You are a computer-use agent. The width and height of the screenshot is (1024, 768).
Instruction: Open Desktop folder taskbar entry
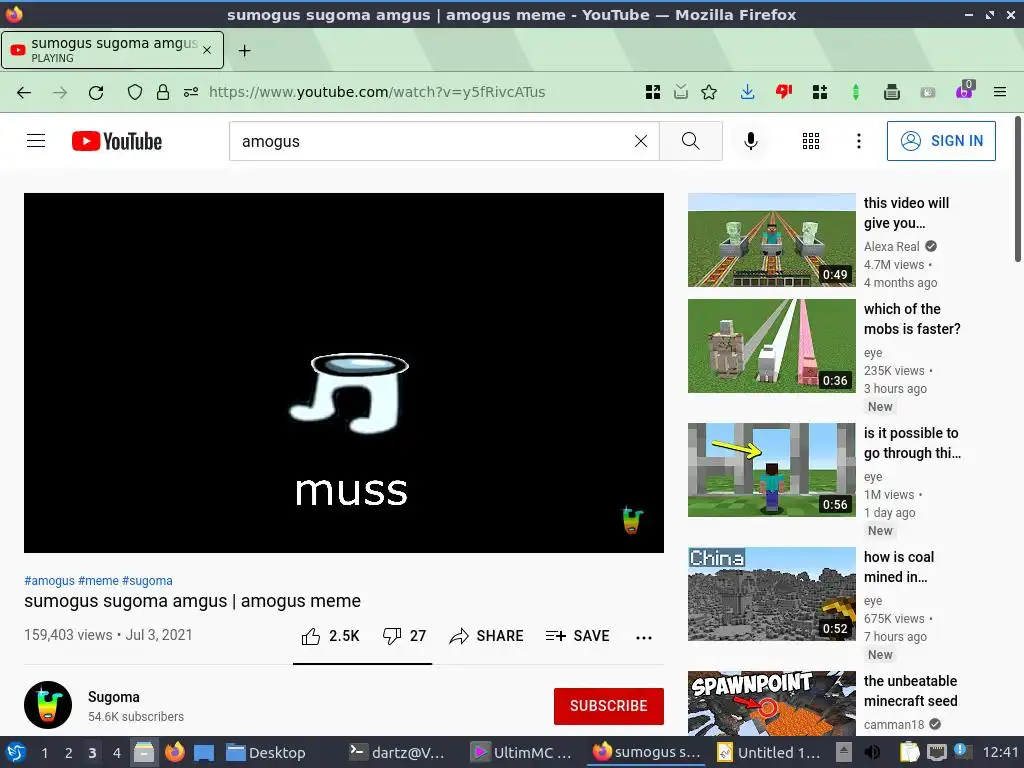266,752
